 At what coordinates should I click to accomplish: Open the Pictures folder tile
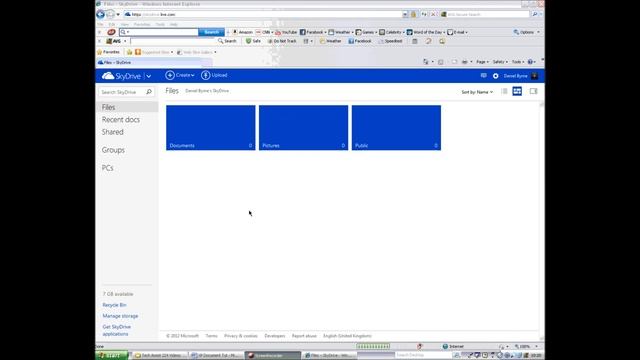pyautogui.click(x=303, y=128)
